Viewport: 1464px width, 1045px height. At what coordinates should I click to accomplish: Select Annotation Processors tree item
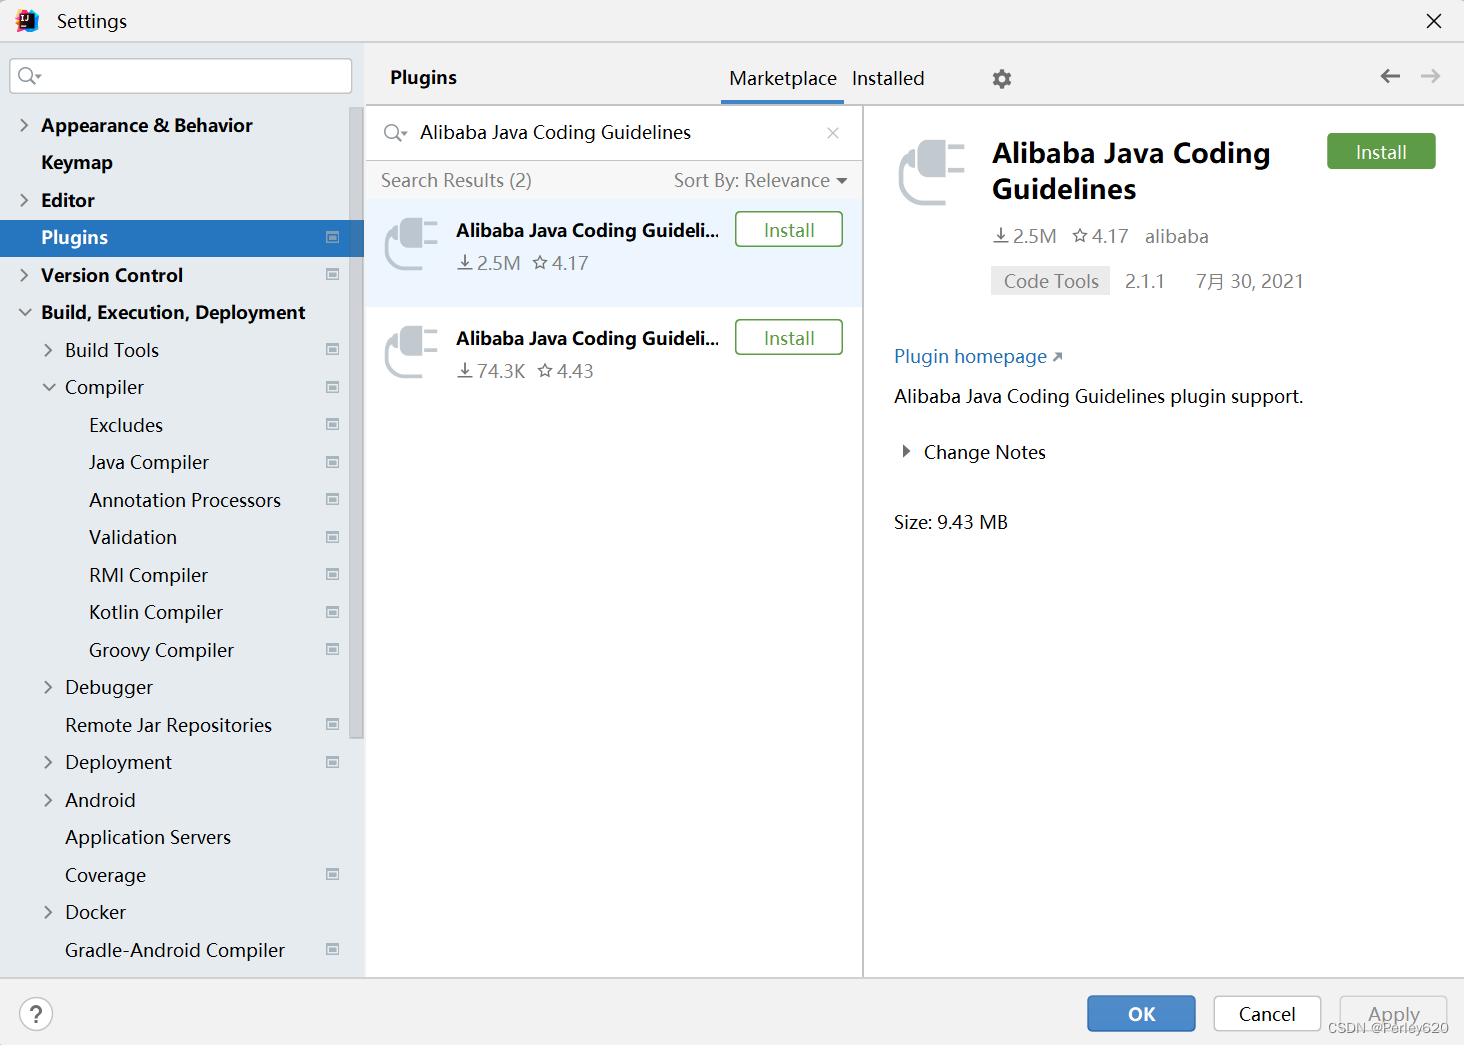(185, 500)
